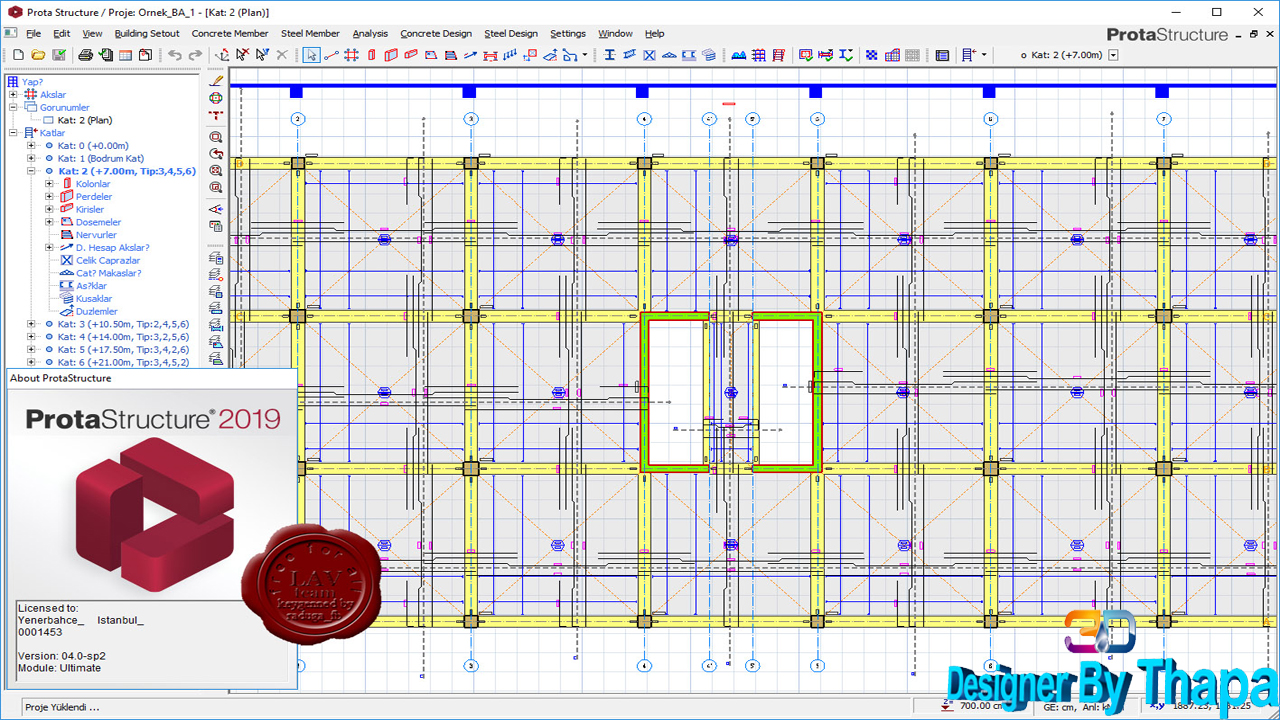1280x720 pixels.
Task: Click the Steel I-beam member icon
Action: point(610,55)
